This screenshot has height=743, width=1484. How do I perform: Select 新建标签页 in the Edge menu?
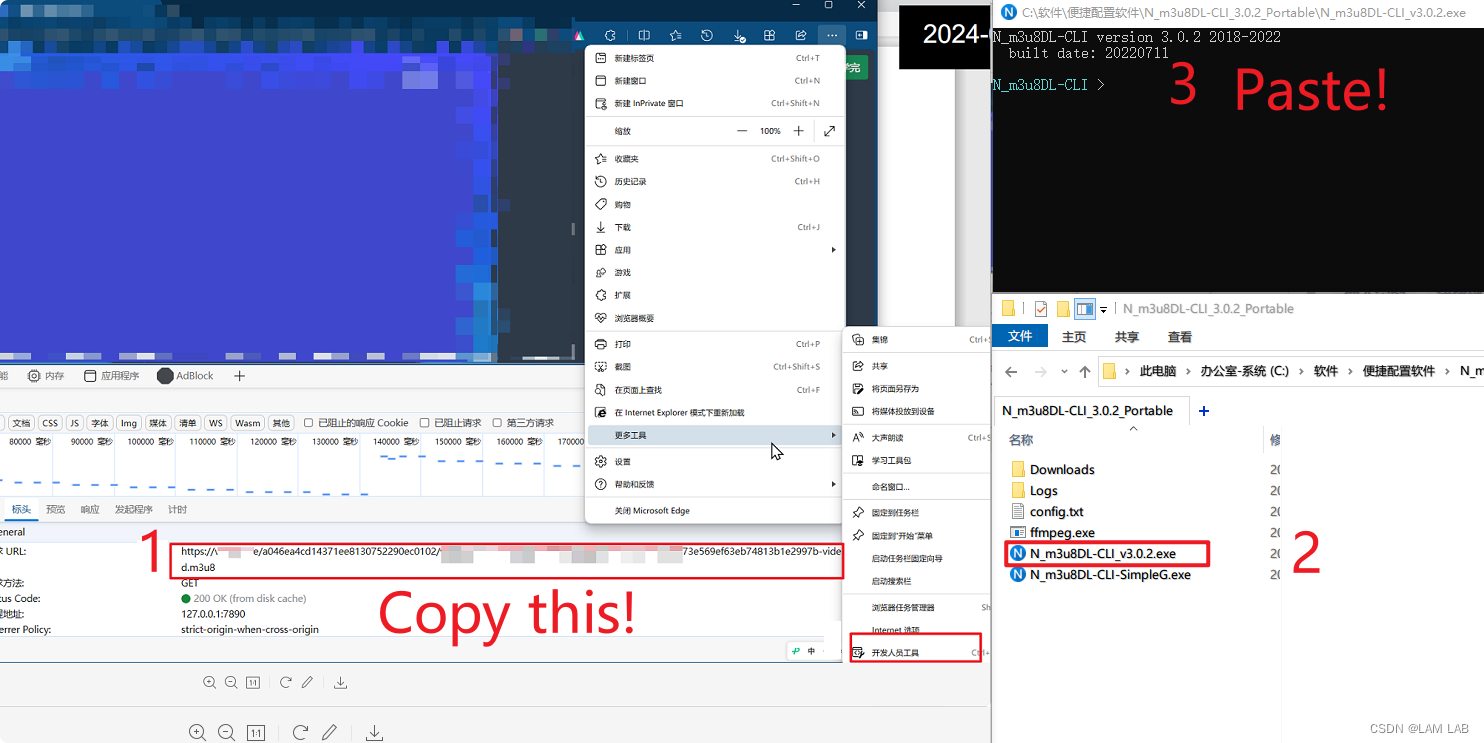point(715,58)
